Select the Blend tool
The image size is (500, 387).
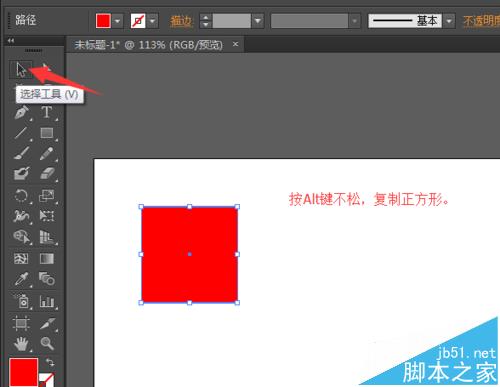coord(47,279)
